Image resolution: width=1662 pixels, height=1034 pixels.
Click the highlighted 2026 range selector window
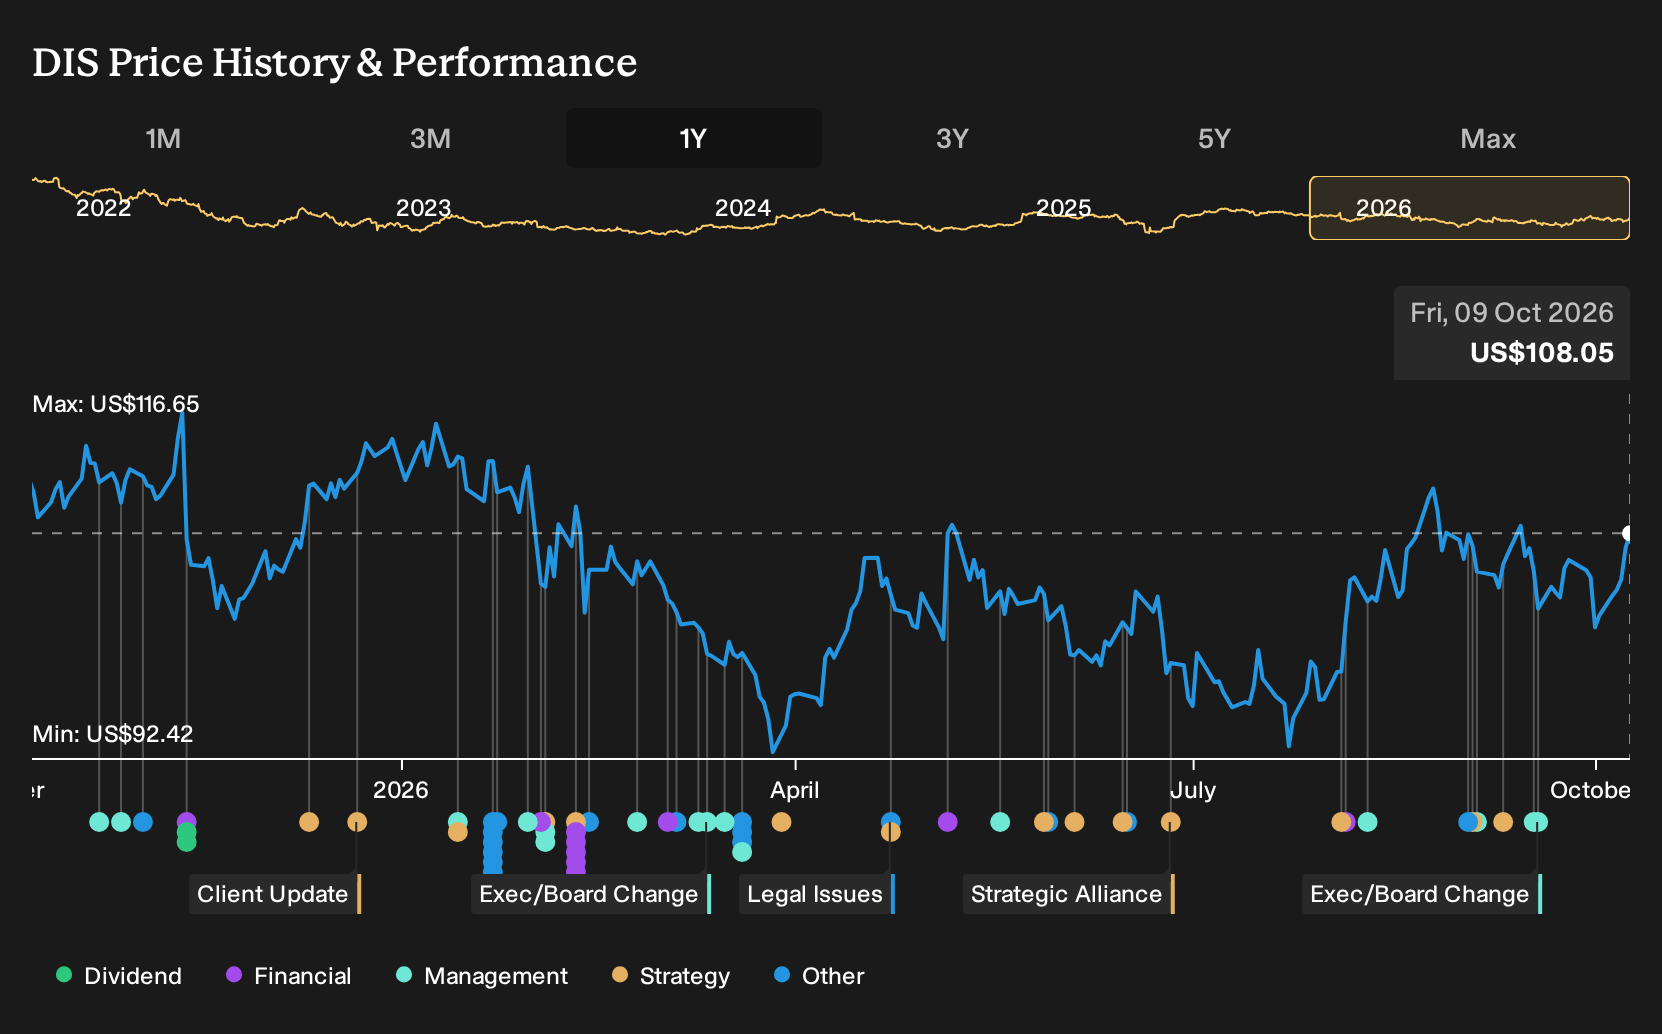tap(1469, 208)
